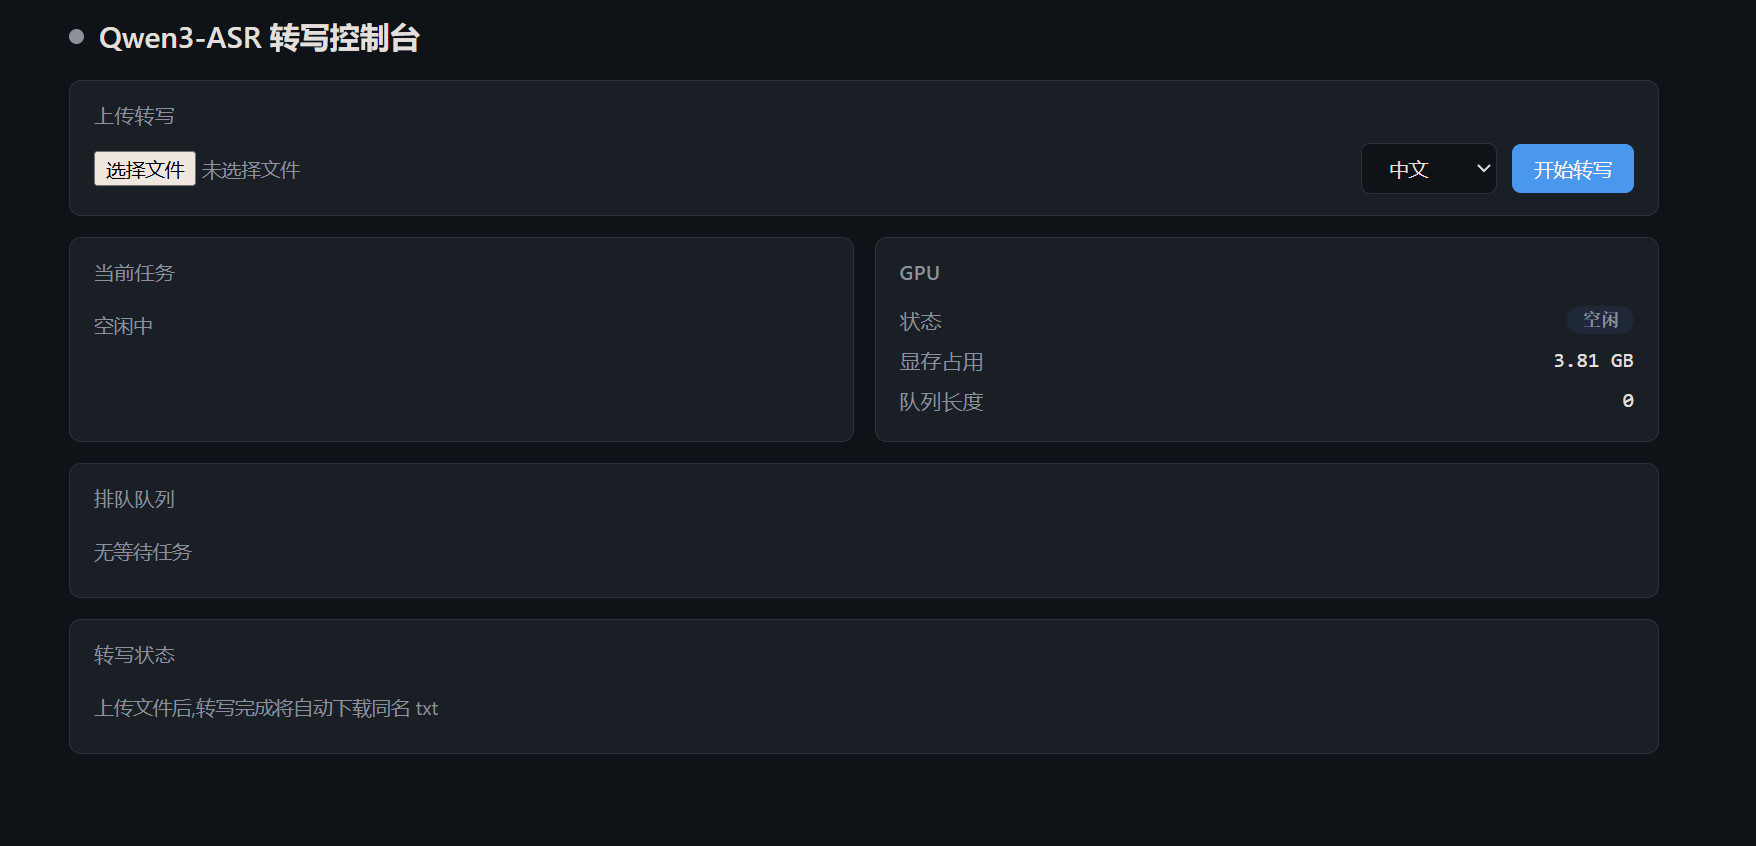The image size is (1756, 846).
Task: Start transcription with the 开始转写 button
Action: (1572, 169)
